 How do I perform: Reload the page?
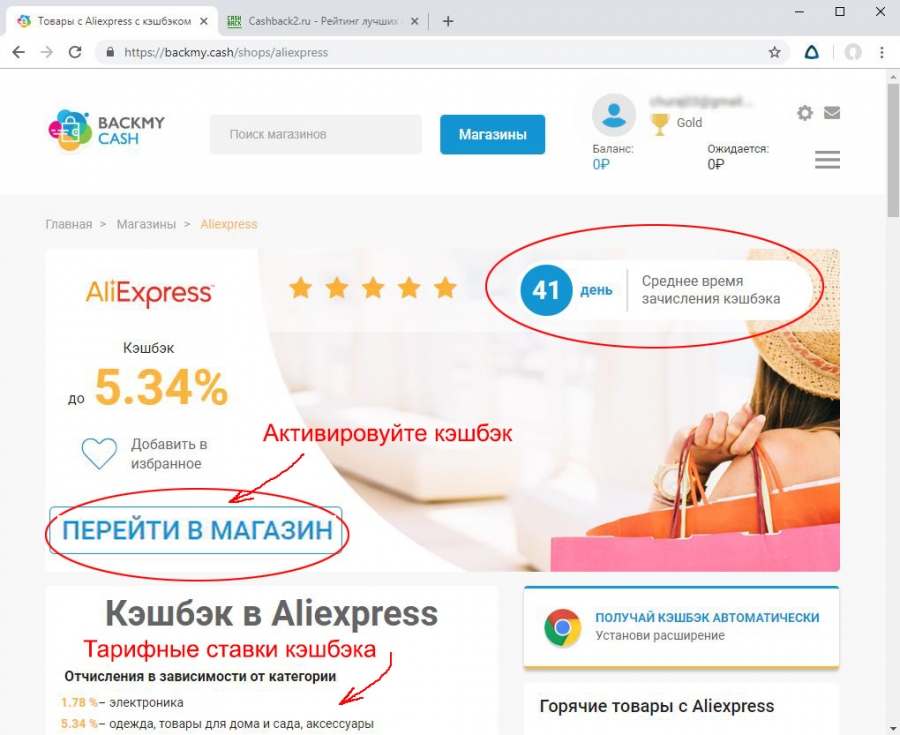(x=75, y=52)
